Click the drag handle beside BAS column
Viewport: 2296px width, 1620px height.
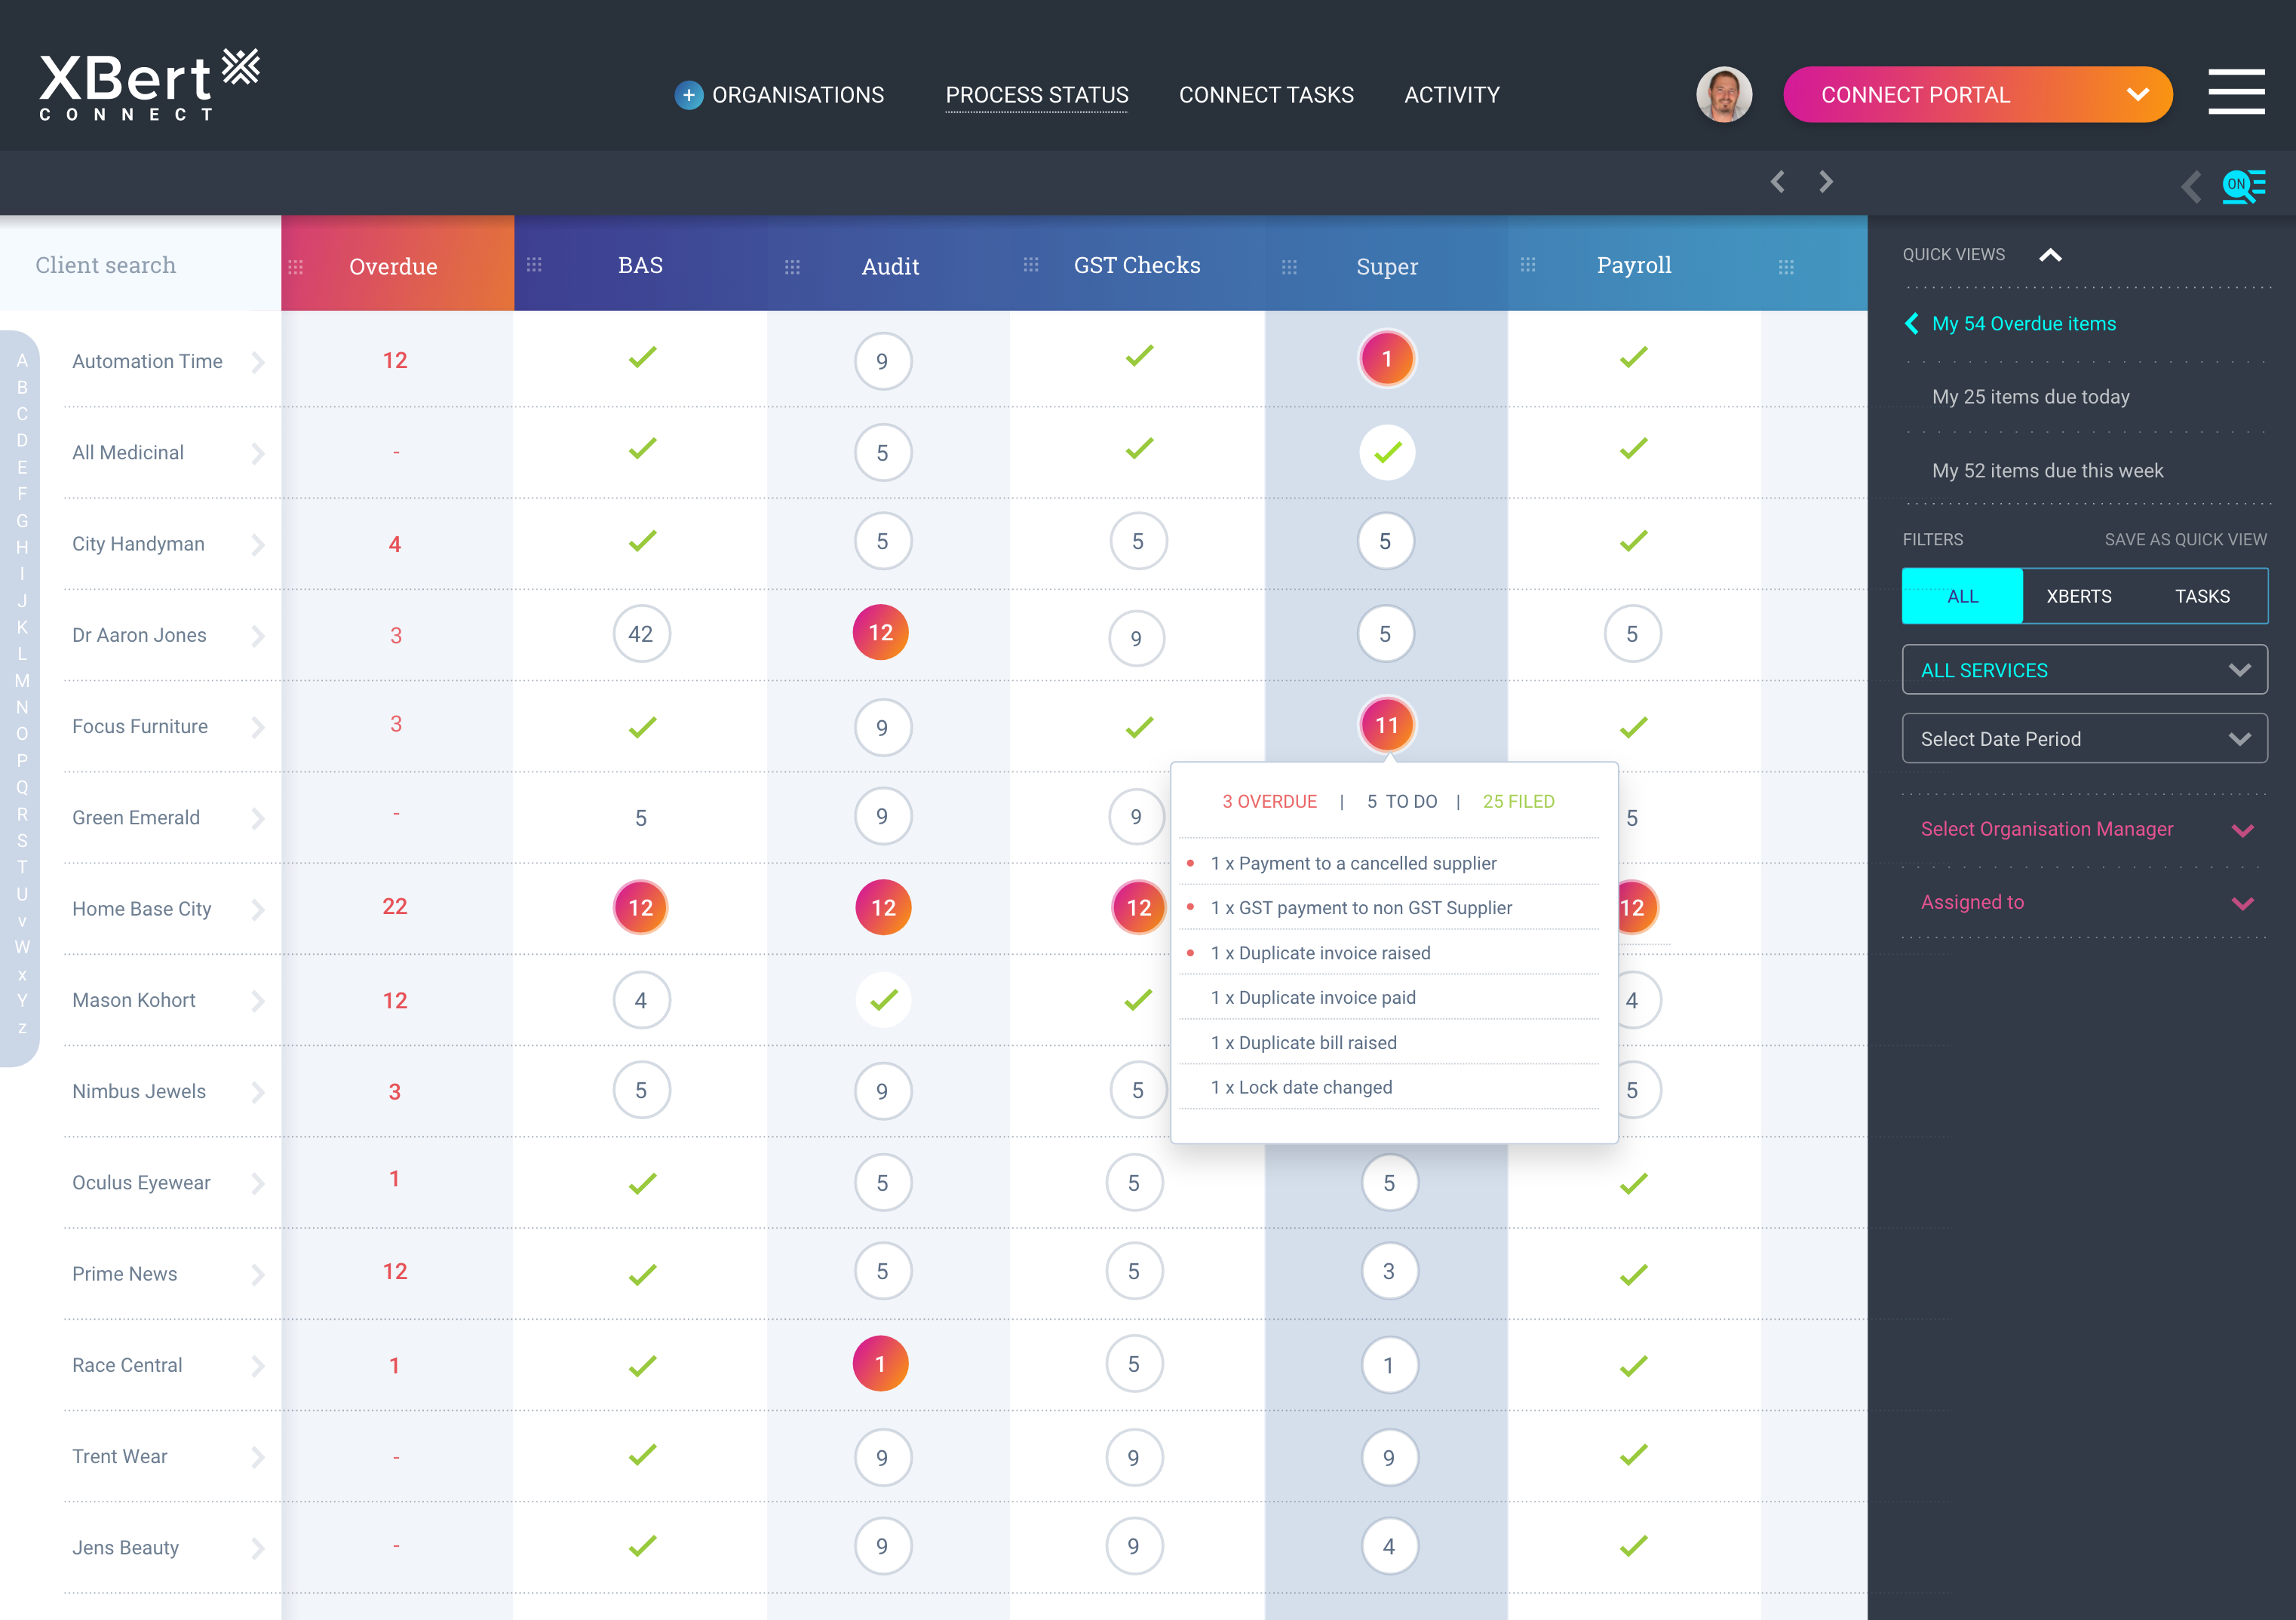coord(534,265)
